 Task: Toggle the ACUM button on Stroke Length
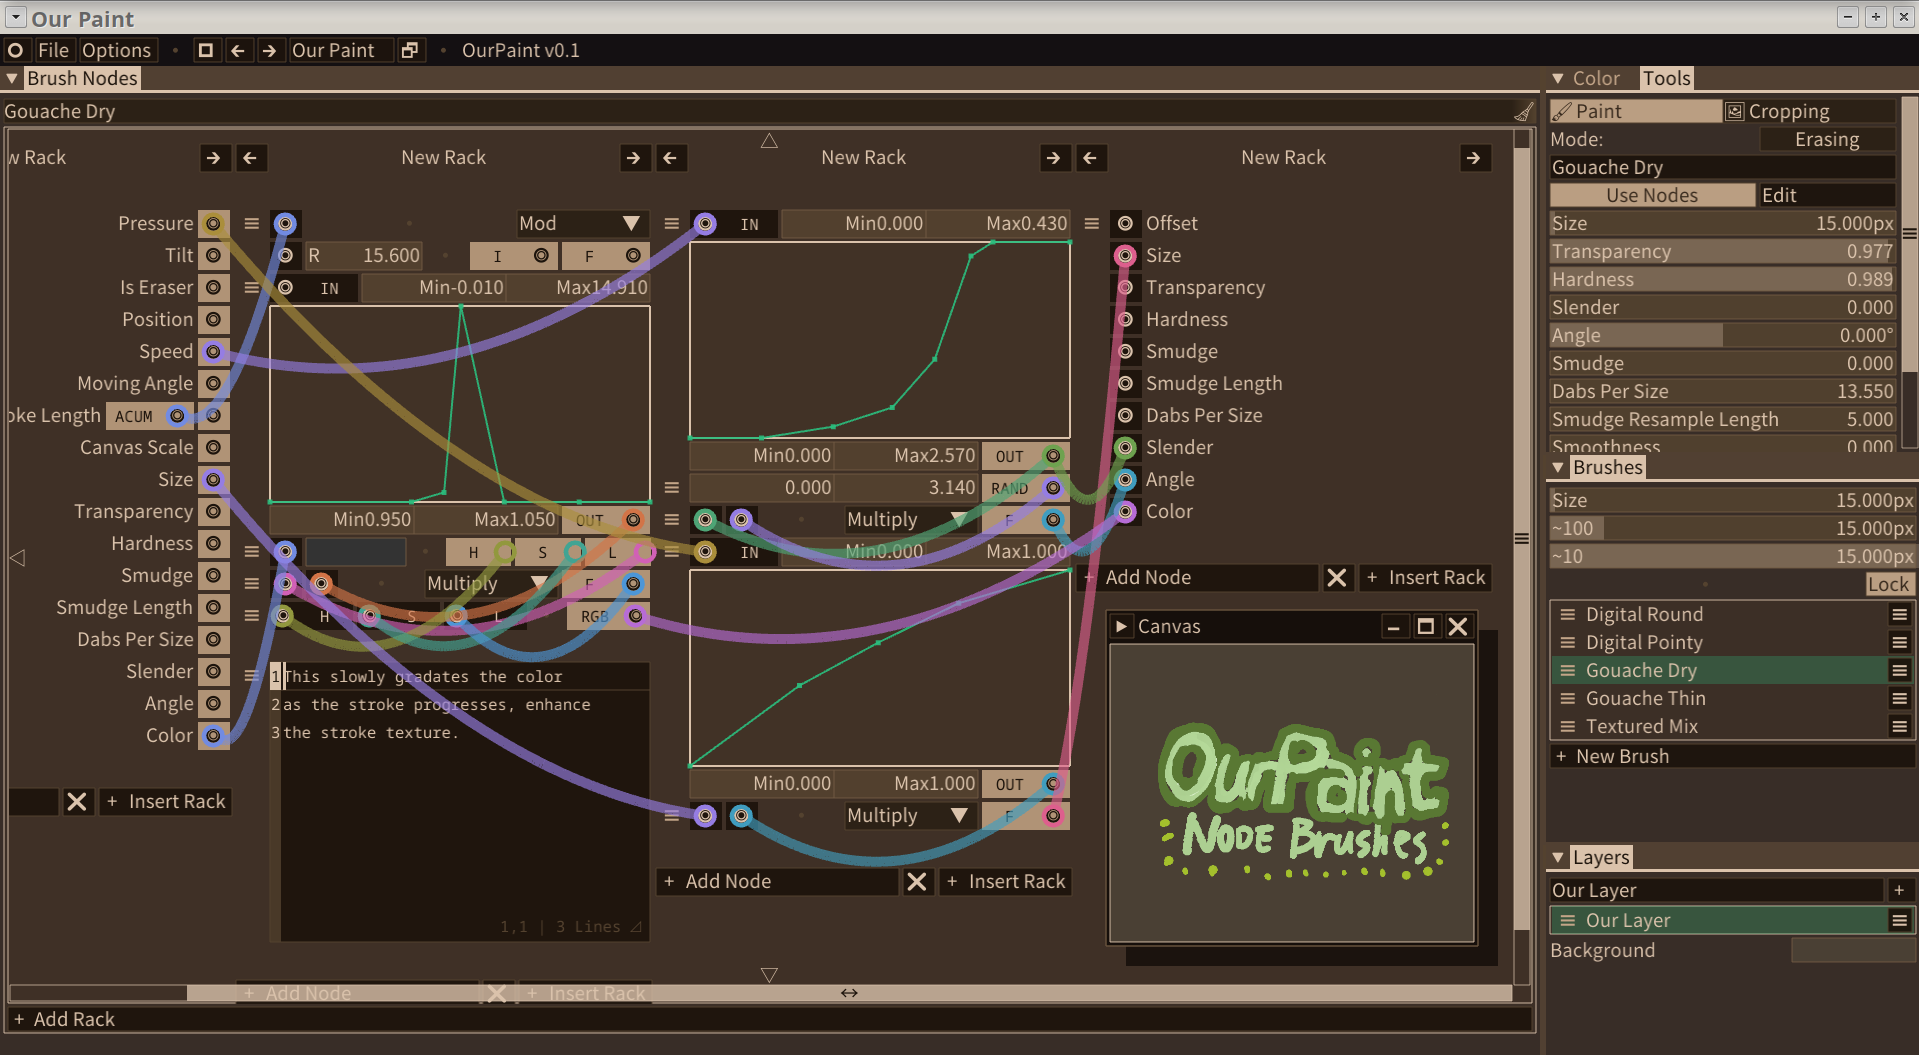point(134,416)
